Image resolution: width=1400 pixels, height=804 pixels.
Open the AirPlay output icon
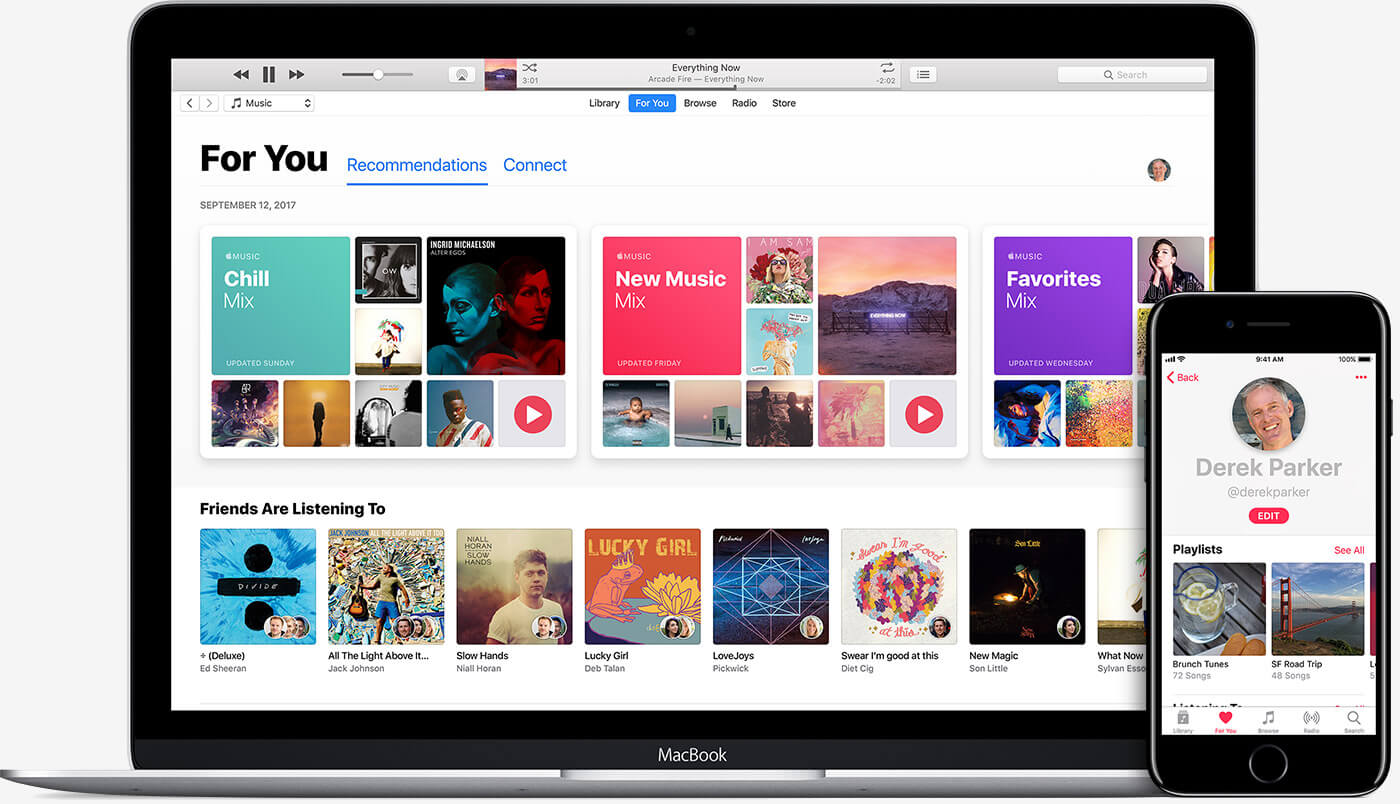pos(461,74)
